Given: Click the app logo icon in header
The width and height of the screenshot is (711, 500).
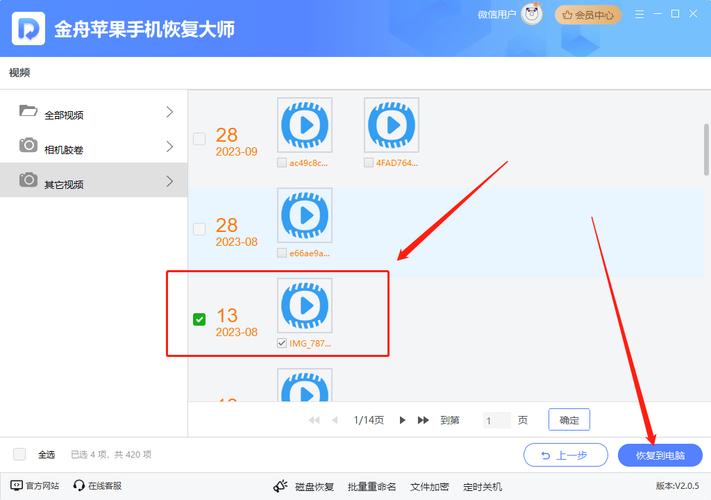Looking at the screenshot, I should pos(28,29).
